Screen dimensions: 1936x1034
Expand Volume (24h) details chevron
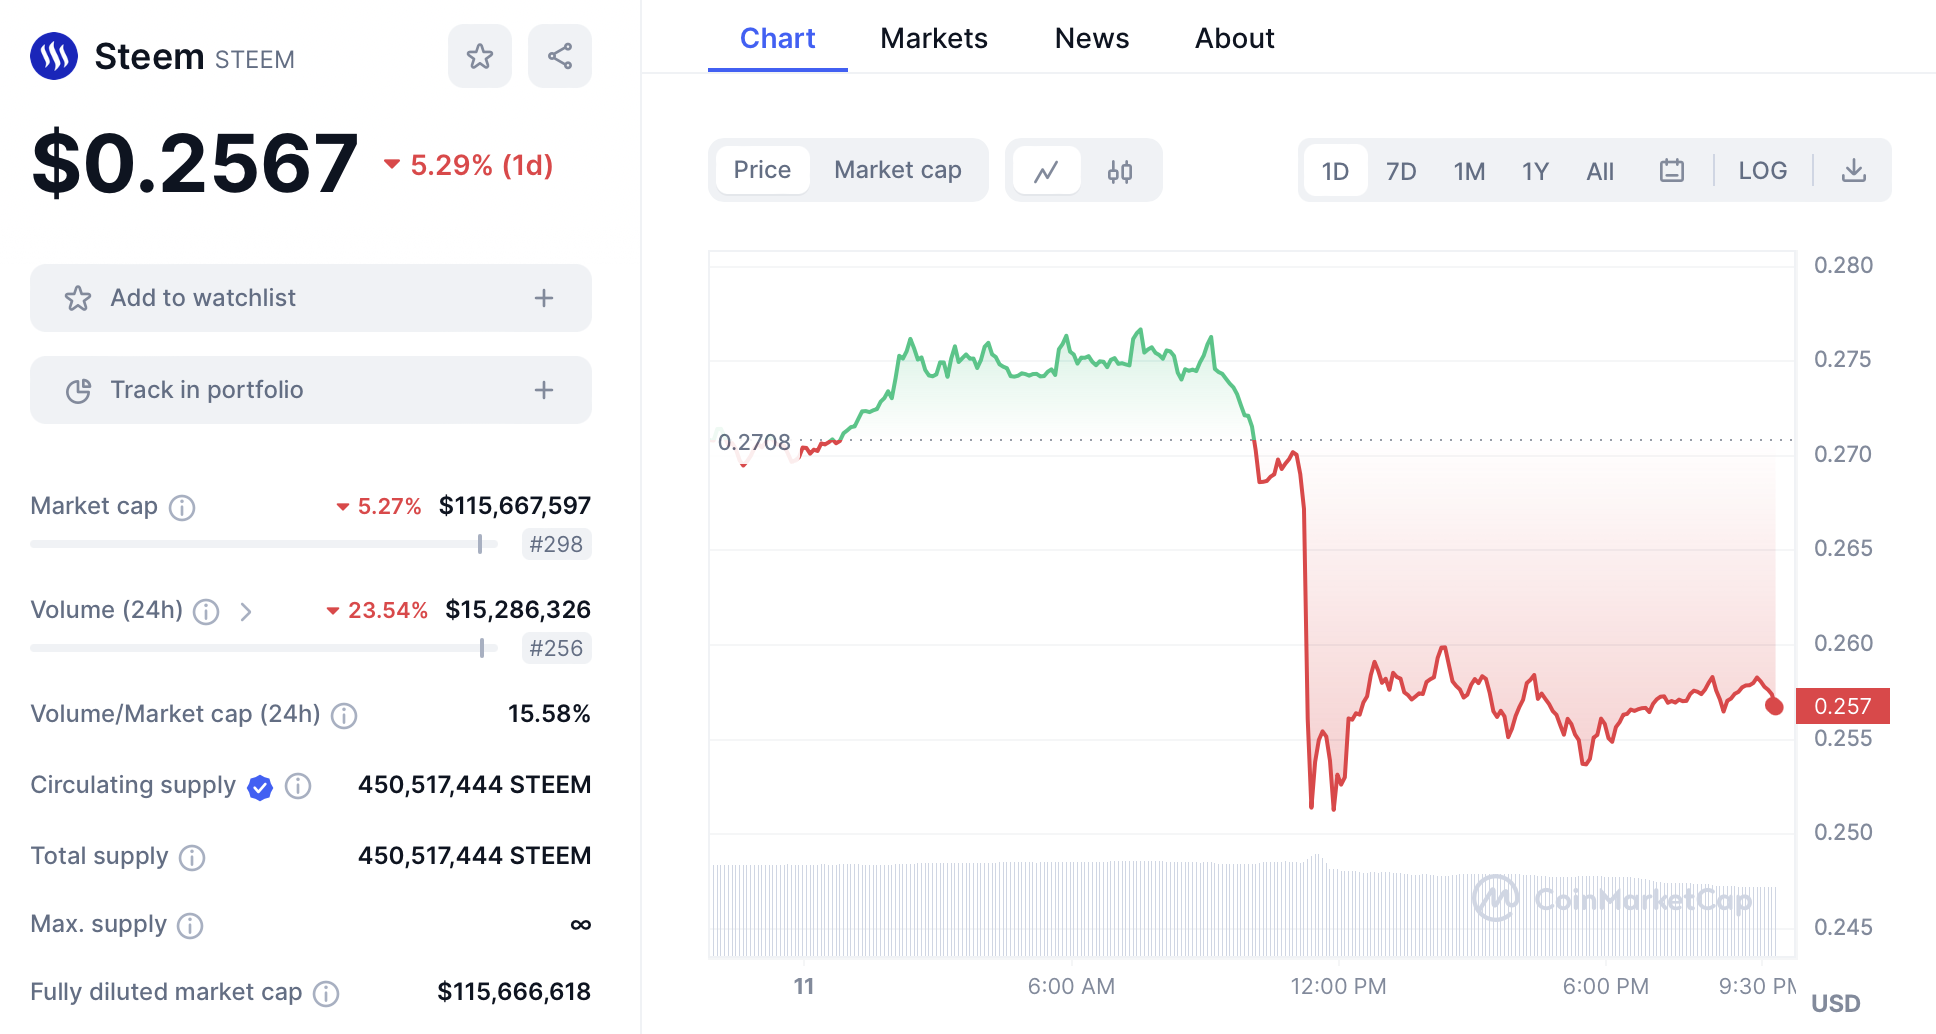tap(246, 611)
